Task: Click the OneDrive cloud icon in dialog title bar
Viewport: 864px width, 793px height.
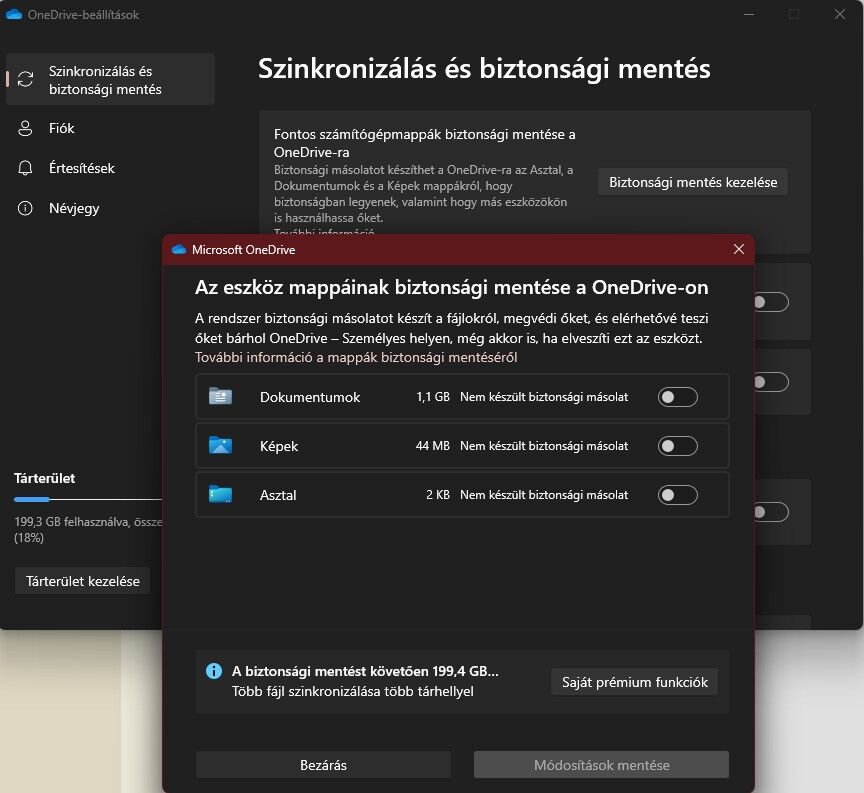Action: [179, 250]
